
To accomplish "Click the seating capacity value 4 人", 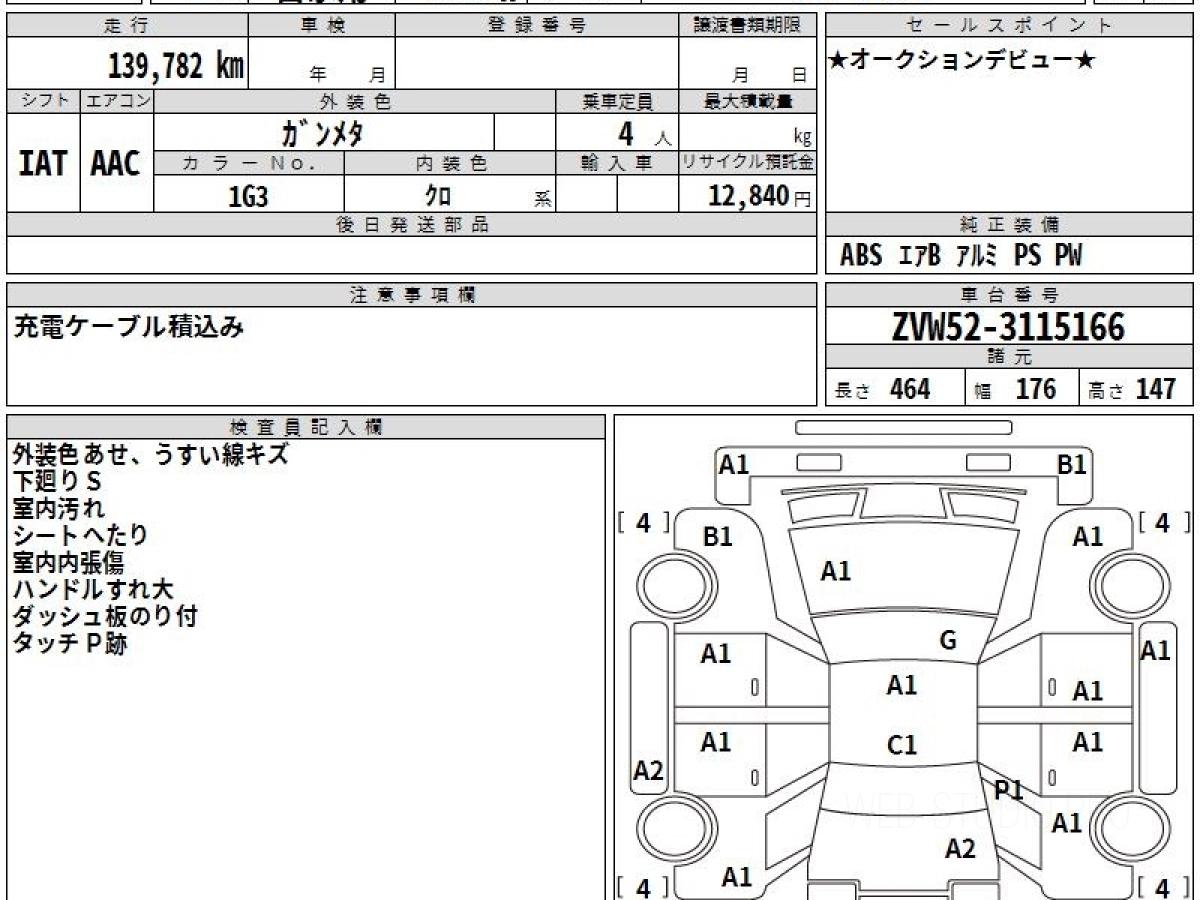I will click(x=644, y=133).
